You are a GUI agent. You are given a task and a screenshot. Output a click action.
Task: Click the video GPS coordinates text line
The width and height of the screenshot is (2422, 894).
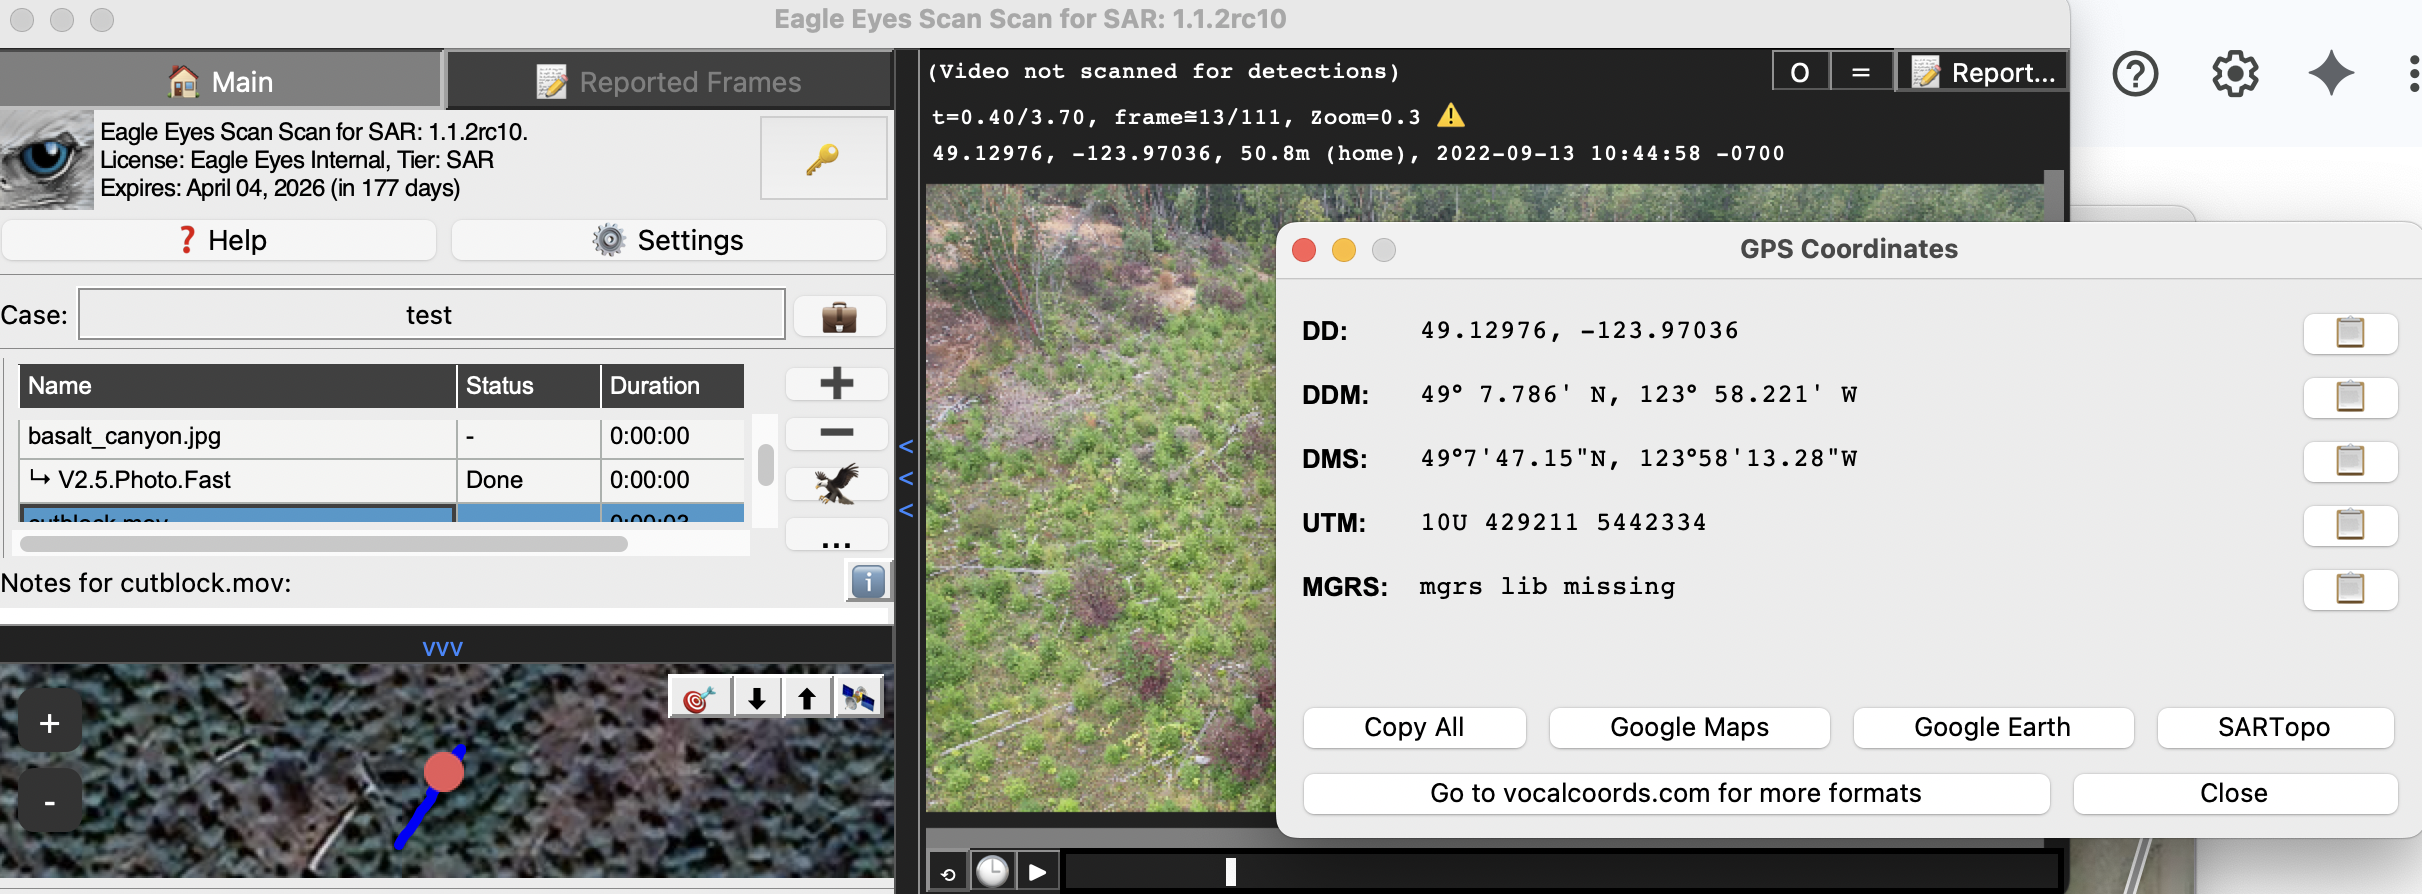pyautogui.click(x=1358, y=153)
